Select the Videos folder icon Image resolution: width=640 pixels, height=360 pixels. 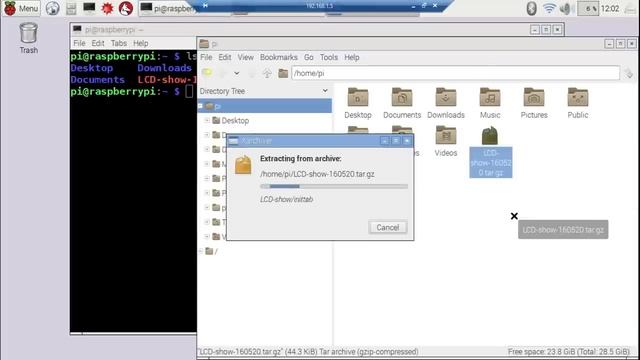click(446, 141)
